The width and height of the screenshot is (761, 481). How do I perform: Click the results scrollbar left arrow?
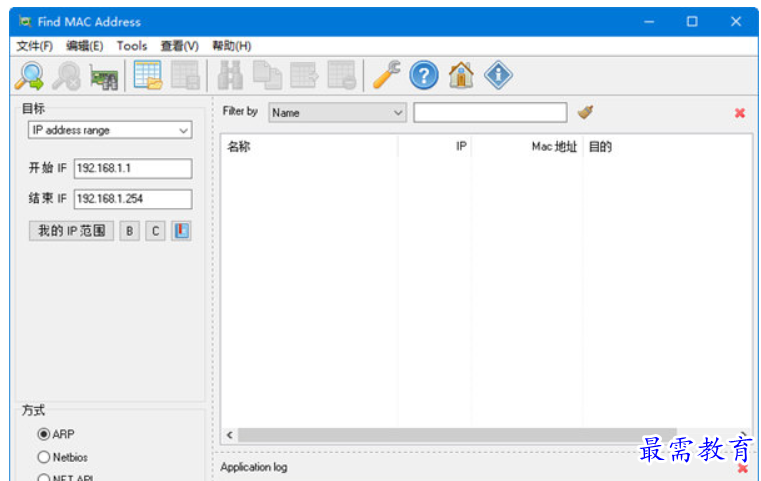tap(230, 435)
